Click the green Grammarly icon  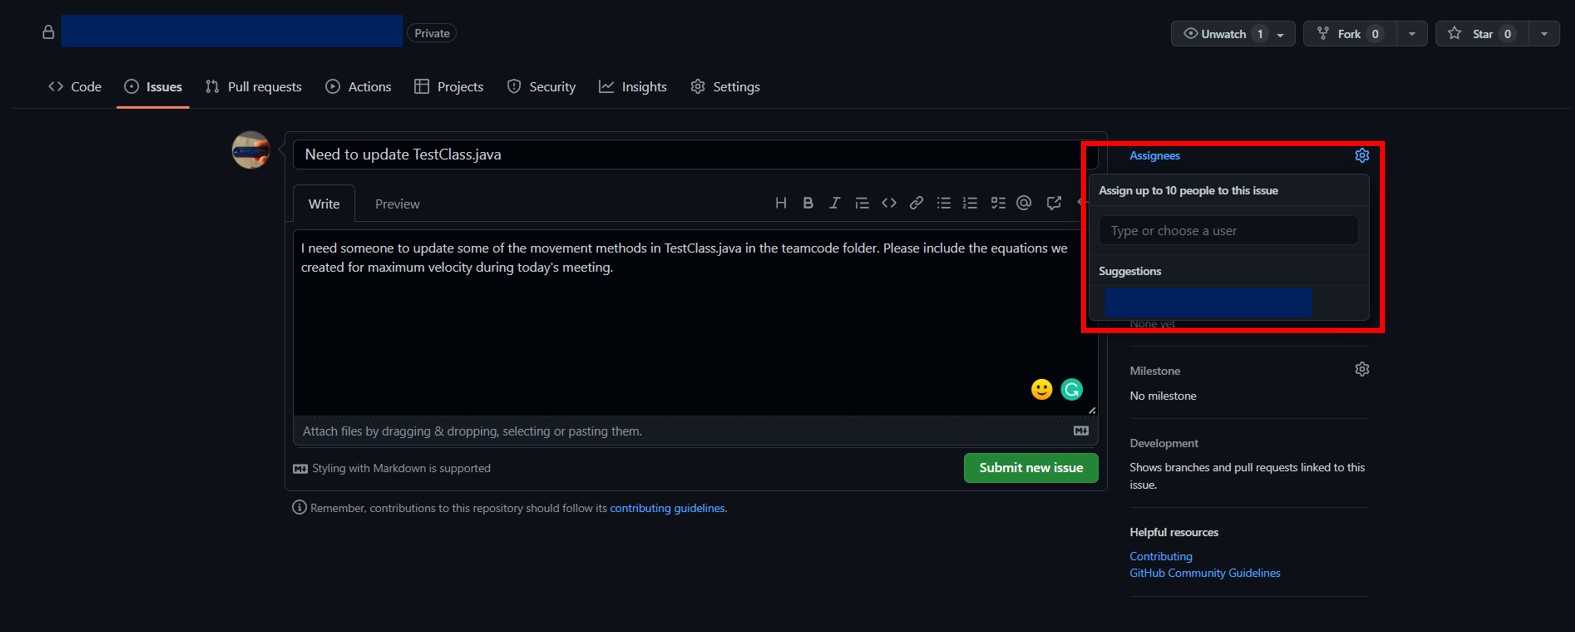point(1072,389)
